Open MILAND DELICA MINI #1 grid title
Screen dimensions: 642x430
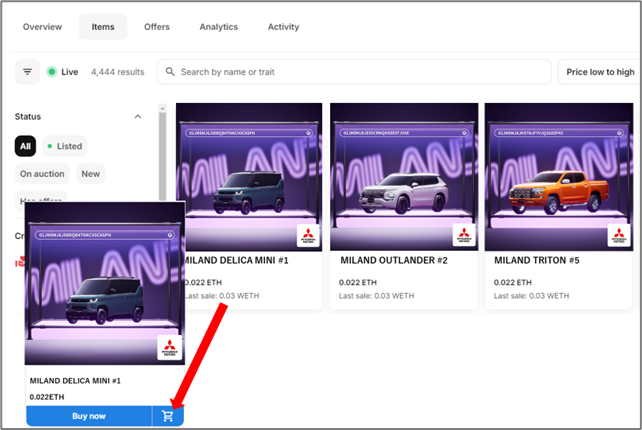[237, 260]
